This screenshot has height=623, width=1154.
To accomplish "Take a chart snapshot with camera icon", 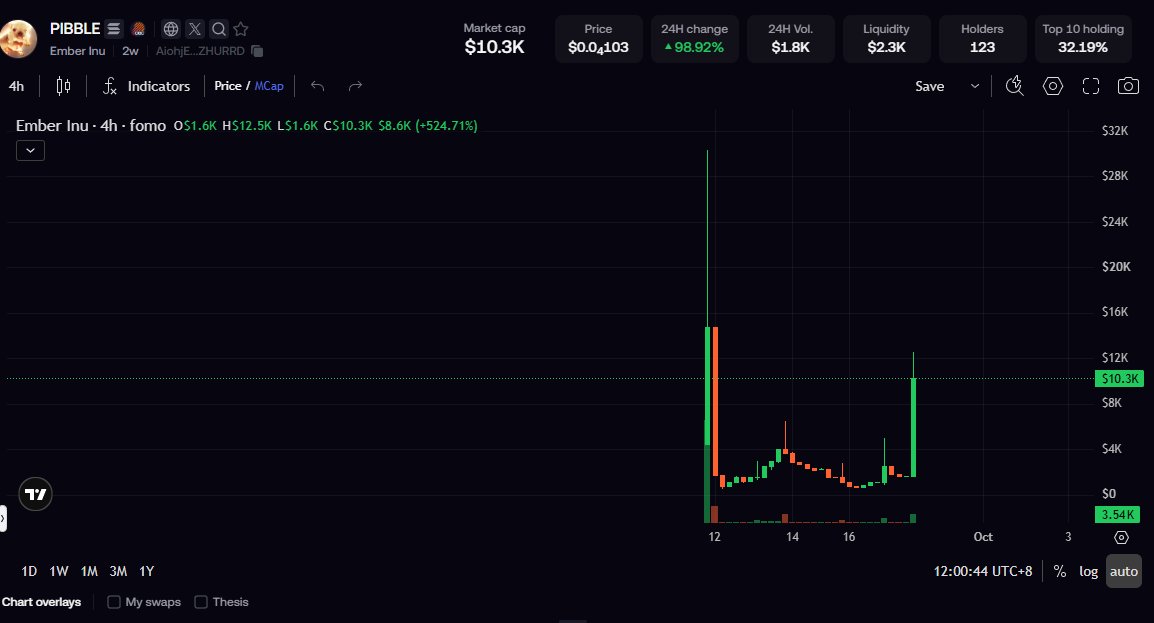I will click(x=1128, y=86).
